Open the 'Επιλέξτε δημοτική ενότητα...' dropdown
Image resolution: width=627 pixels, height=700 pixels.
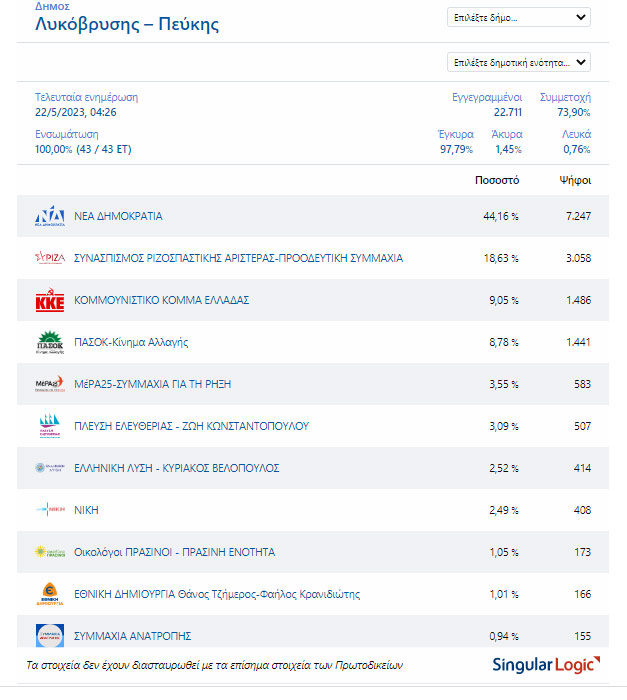coord(518,62)
